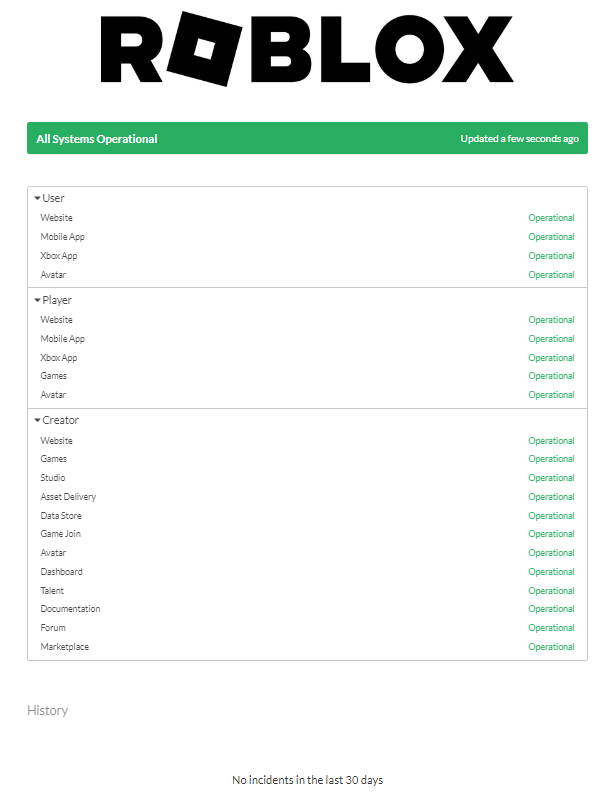Click Updated a few seconds ago text
Screen dimensions: 606x803
point(519,139)
